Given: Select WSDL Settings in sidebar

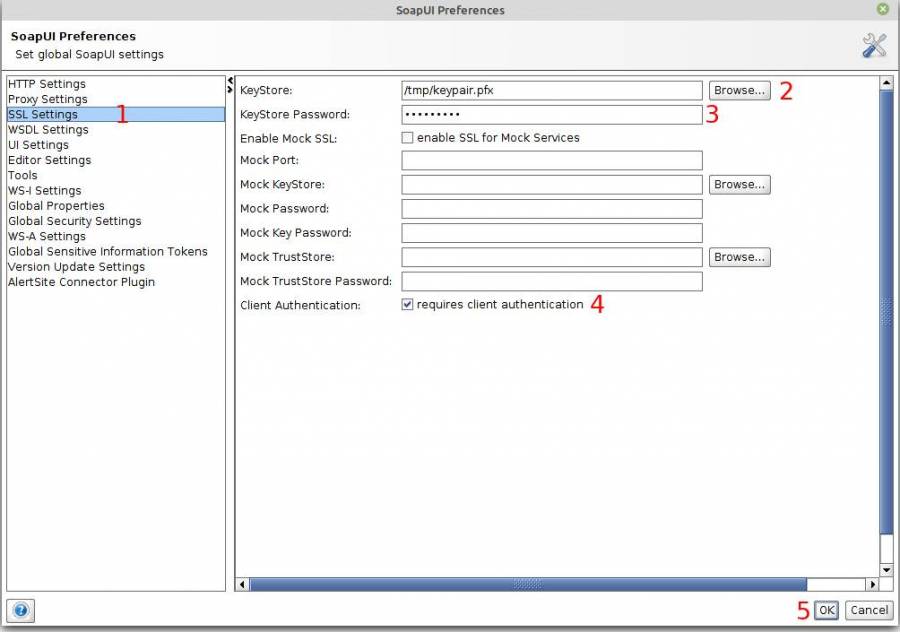Looking at the screenshot, I should (48, 130).
